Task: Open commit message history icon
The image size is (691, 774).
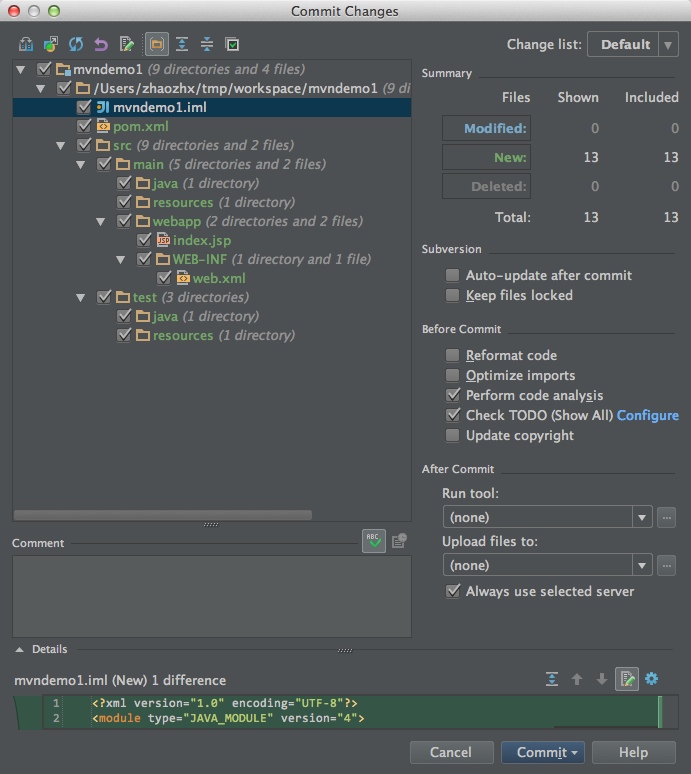Action: pos(399,541)
